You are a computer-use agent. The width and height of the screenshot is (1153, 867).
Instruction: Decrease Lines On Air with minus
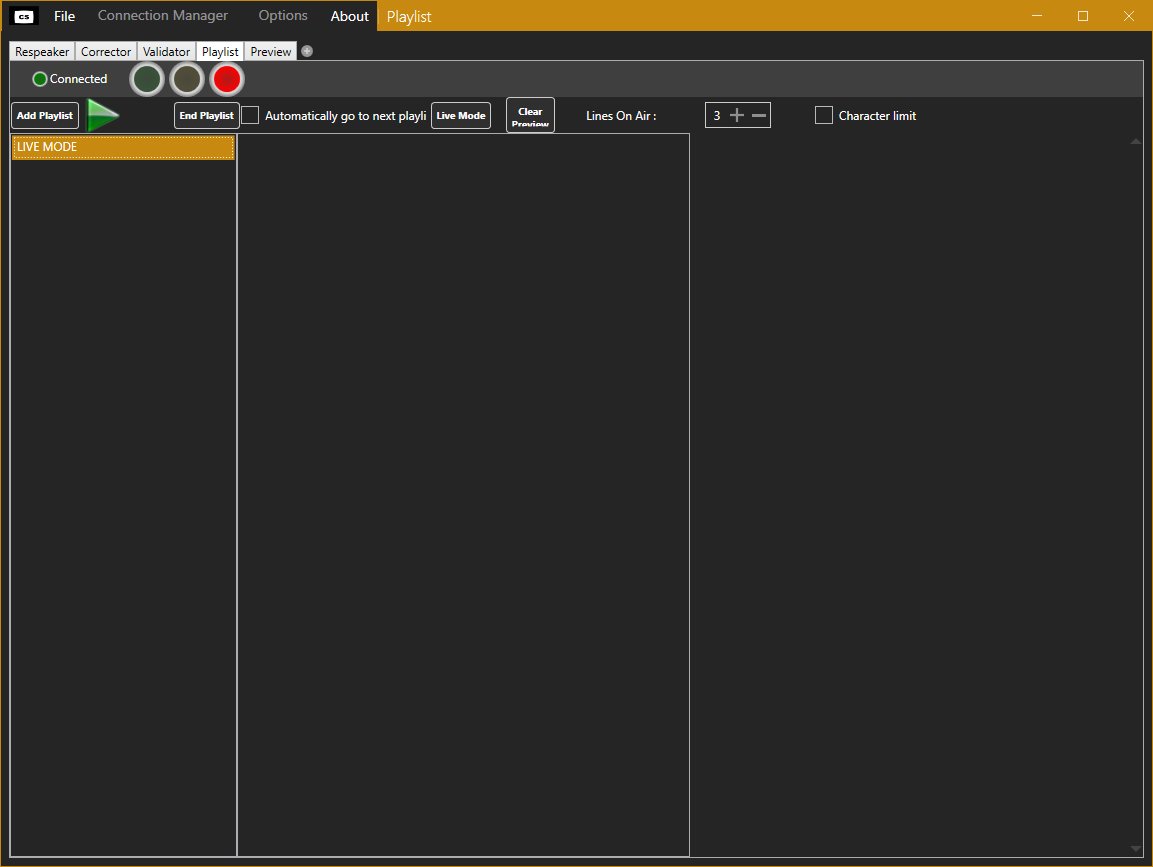[x=759, y=116]
